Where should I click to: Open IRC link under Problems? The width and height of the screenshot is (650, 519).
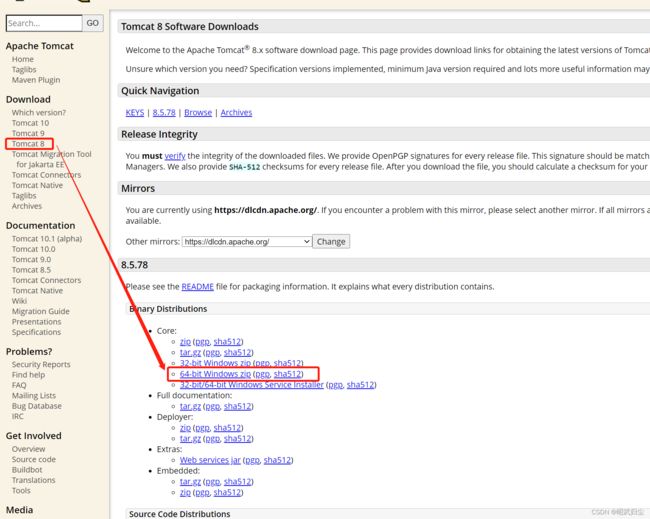click(18, 416)
